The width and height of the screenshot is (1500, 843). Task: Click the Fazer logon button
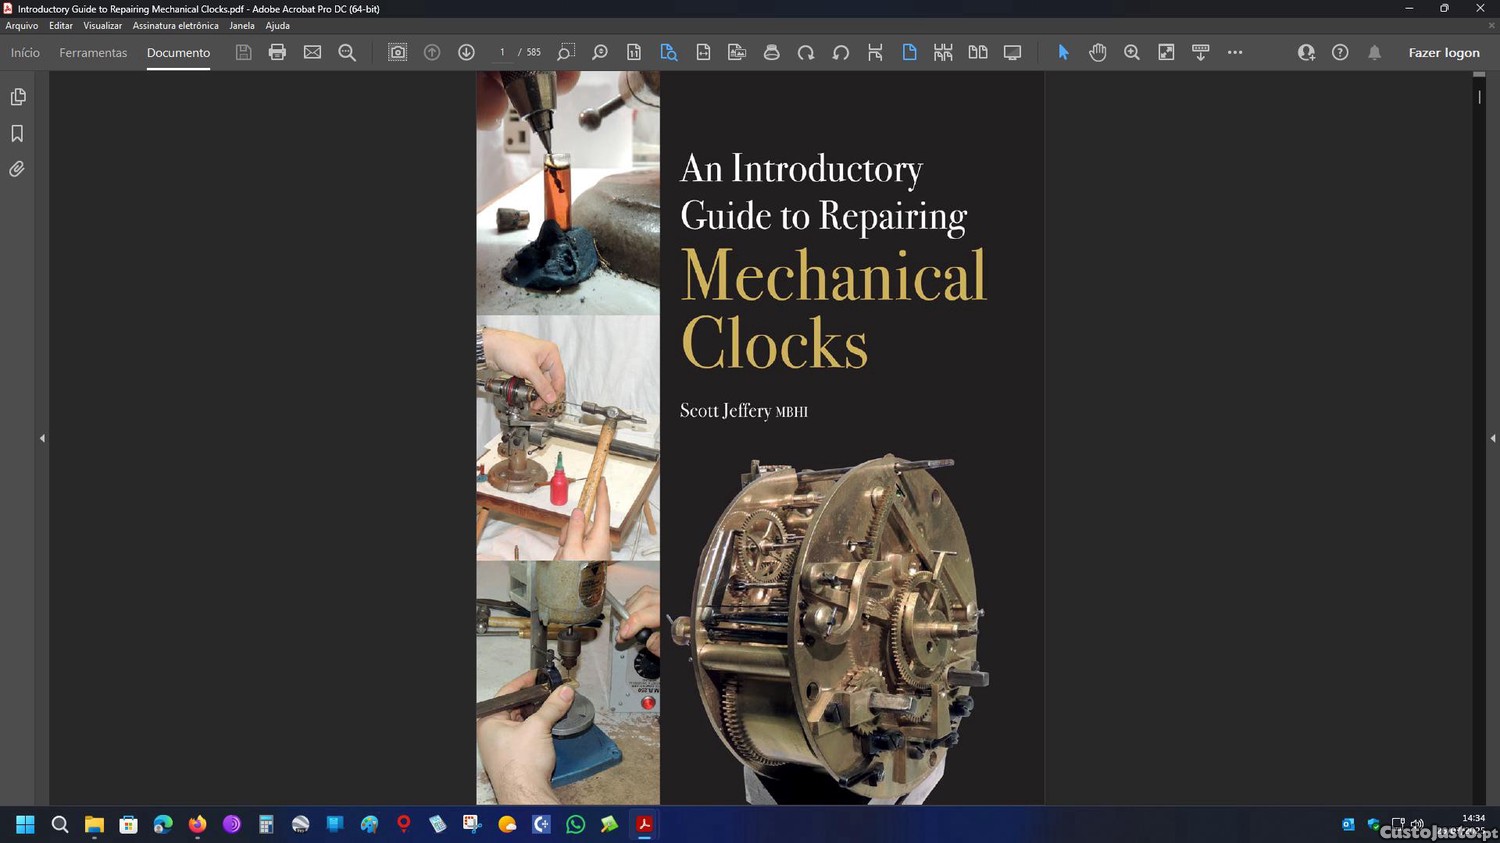coord(1443,52)
